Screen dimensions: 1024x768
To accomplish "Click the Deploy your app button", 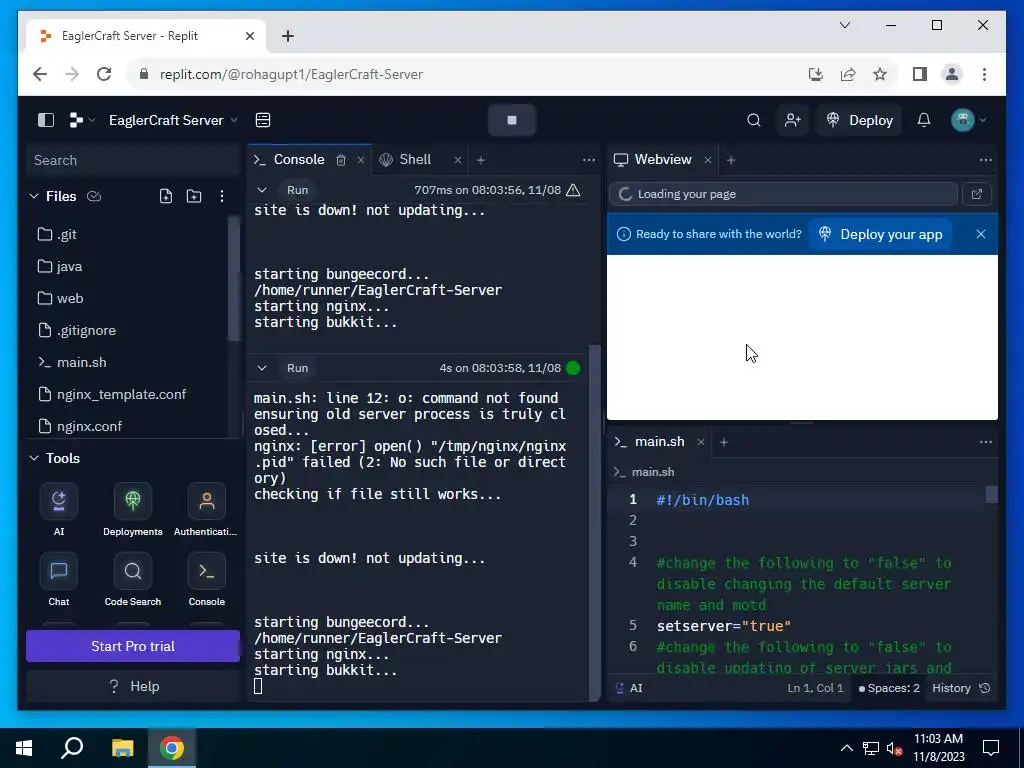I will (880, 234).
